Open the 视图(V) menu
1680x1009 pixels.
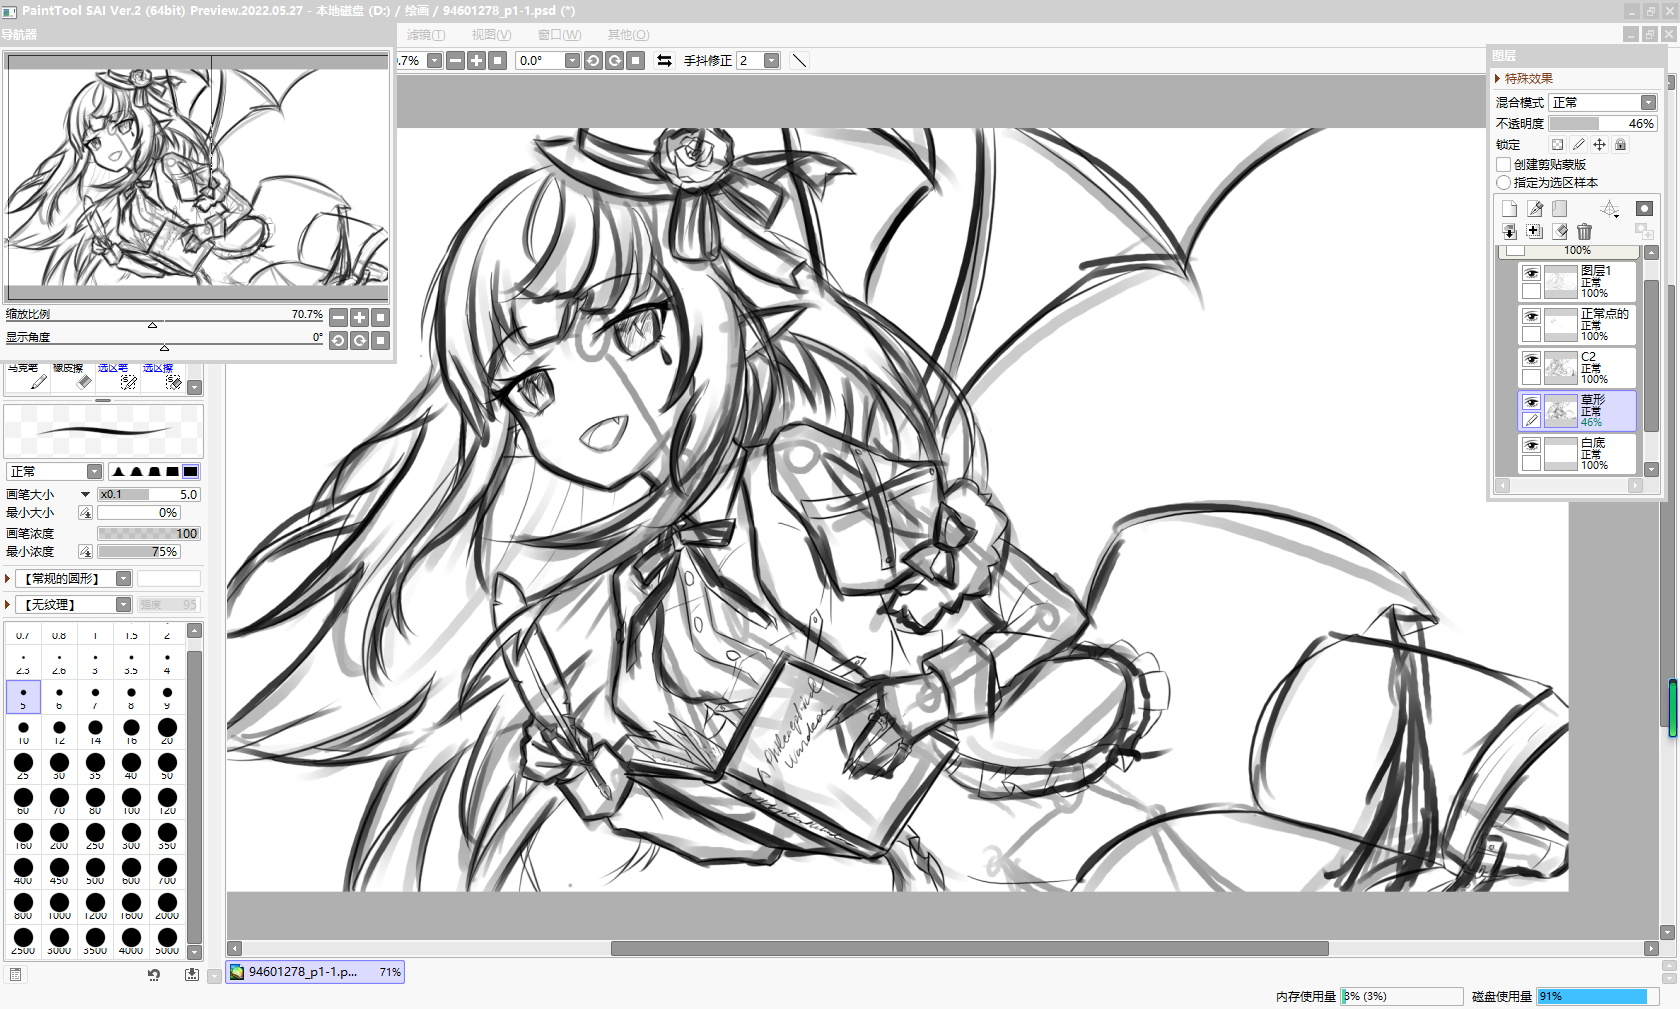click(491, 35)
